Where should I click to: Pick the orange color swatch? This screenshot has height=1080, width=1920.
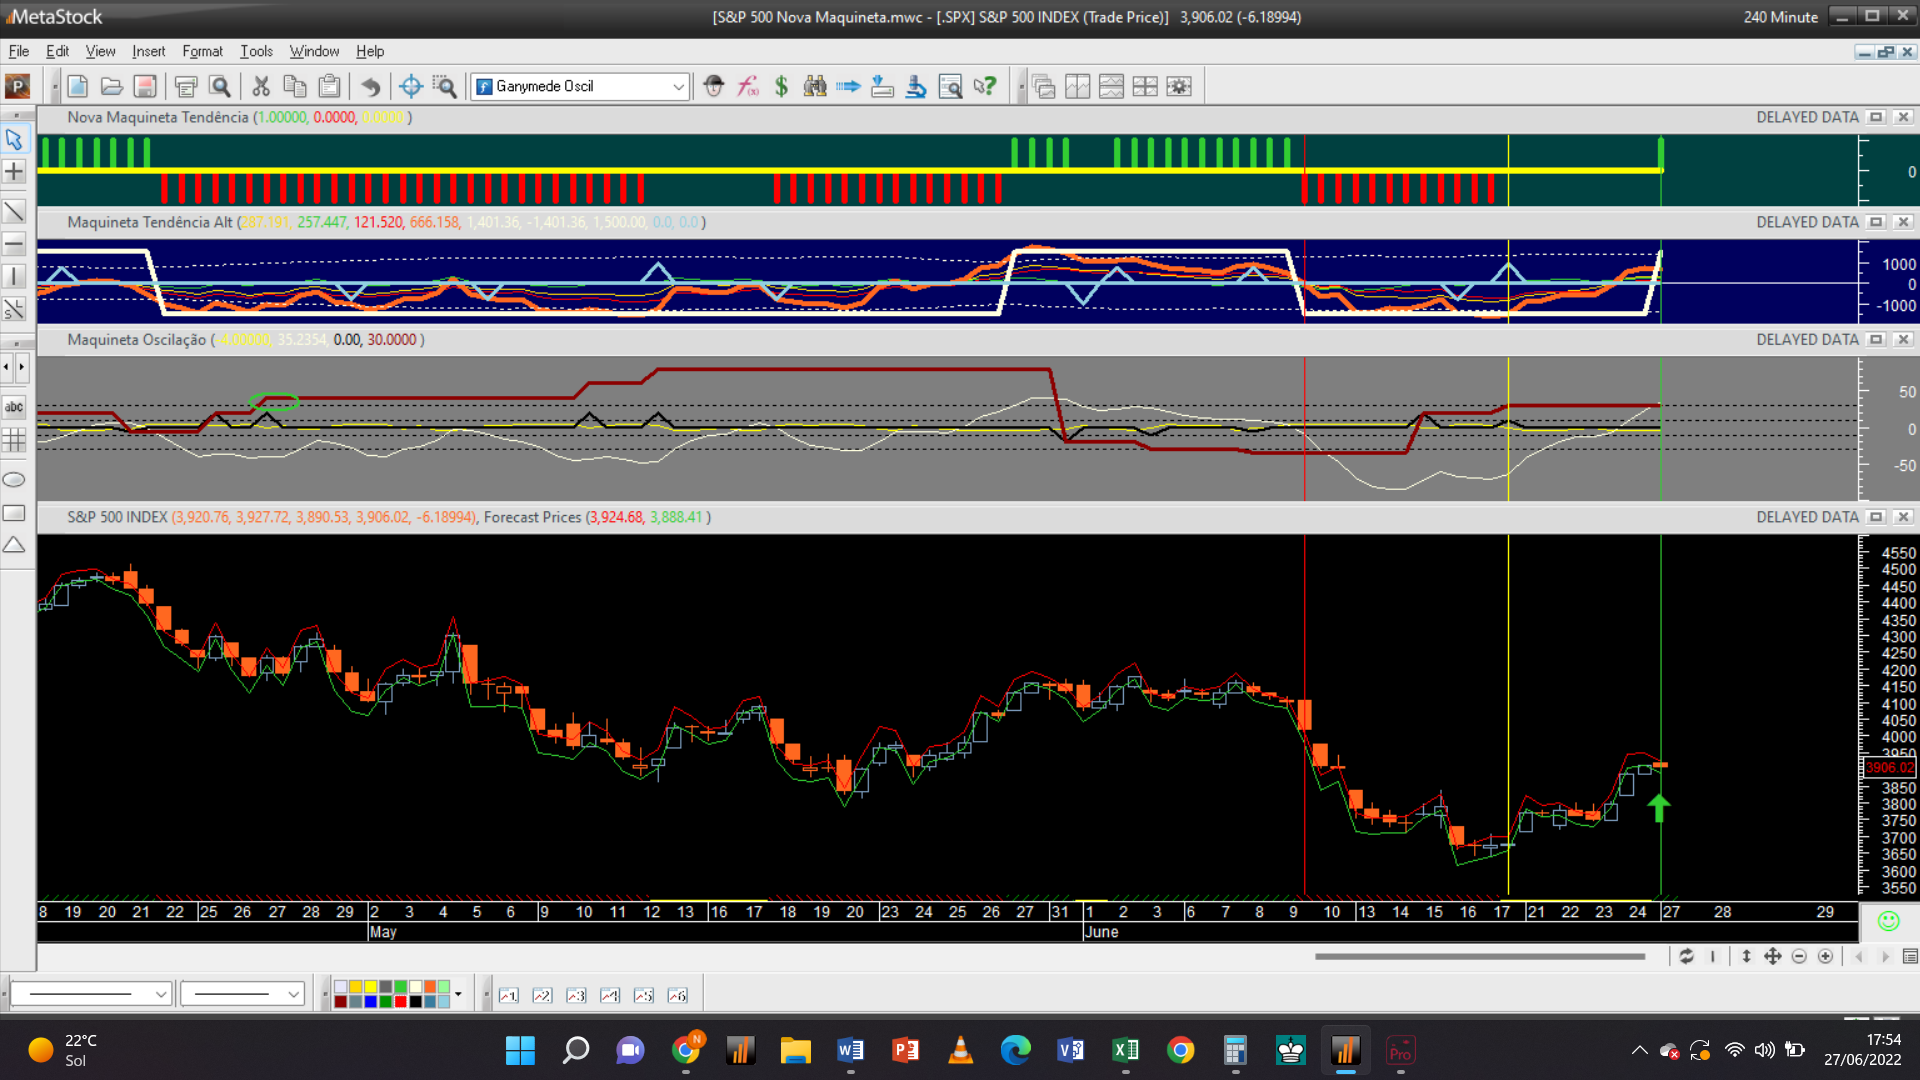(430, 987)
